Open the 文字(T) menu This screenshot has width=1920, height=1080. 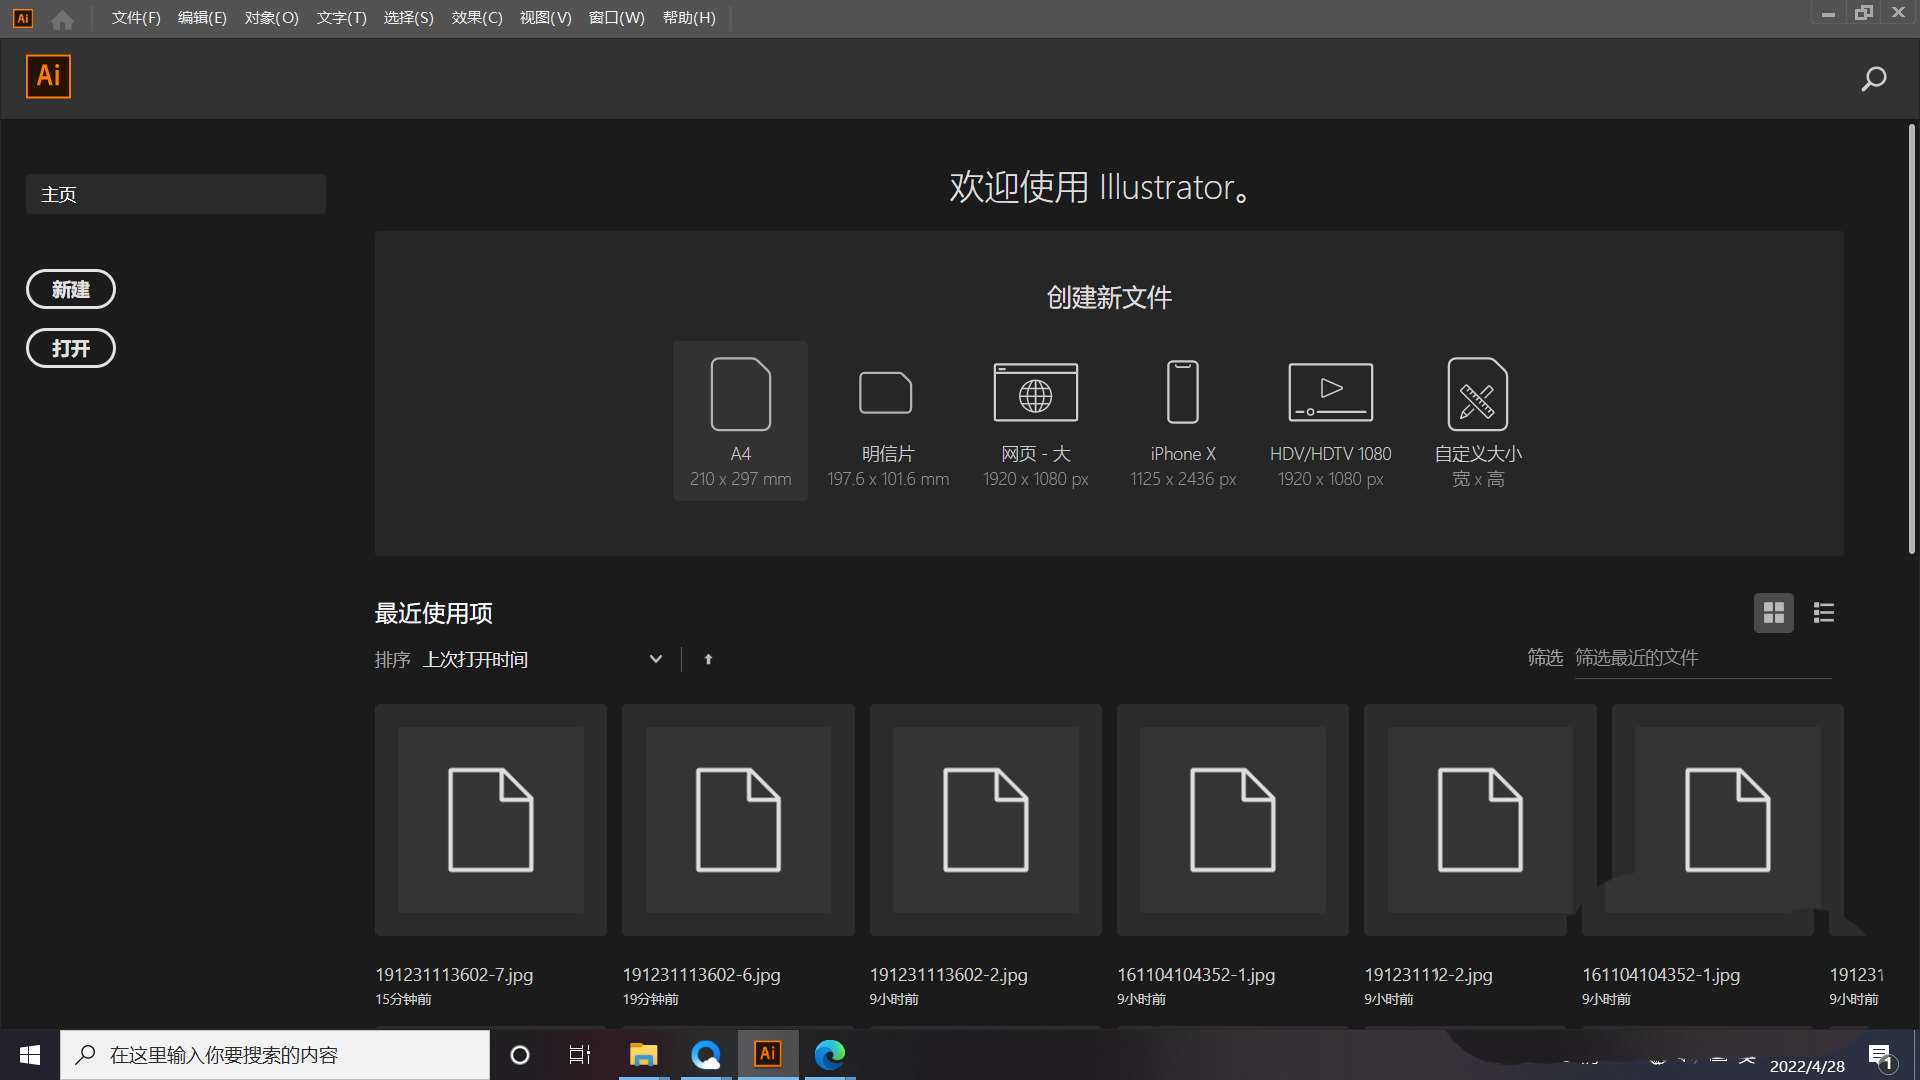(341, 18)
